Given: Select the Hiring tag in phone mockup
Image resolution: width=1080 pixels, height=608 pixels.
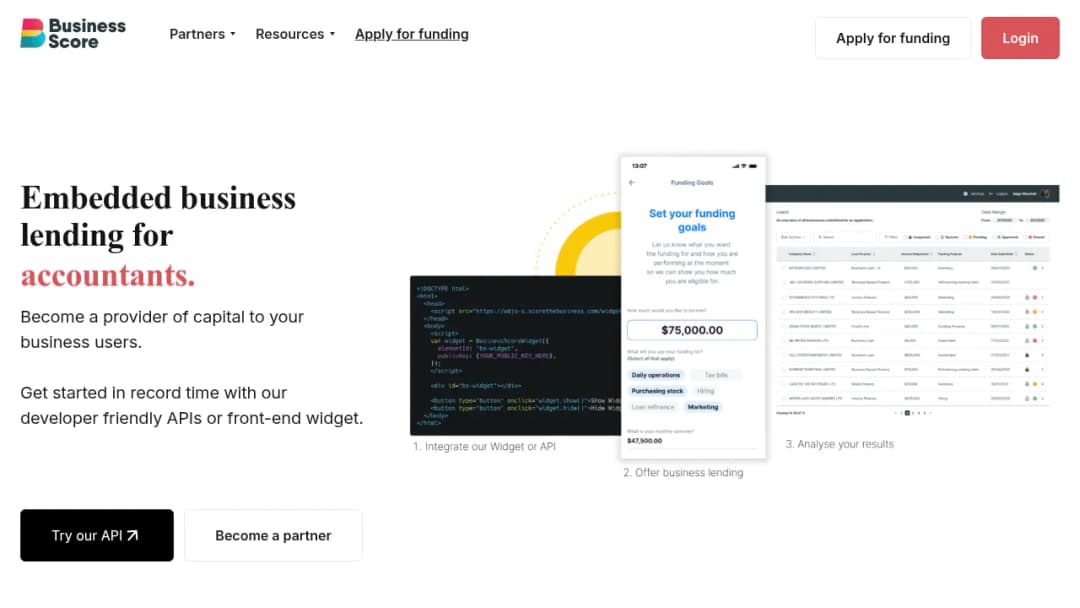Looking at the screenshot, I should [705, 391].
